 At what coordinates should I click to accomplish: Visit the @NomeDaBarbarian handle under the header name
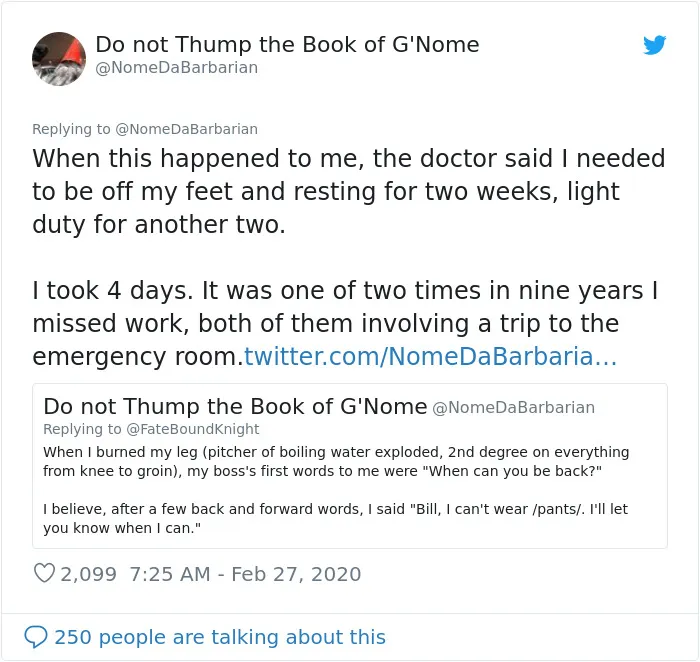pos(177,68)
